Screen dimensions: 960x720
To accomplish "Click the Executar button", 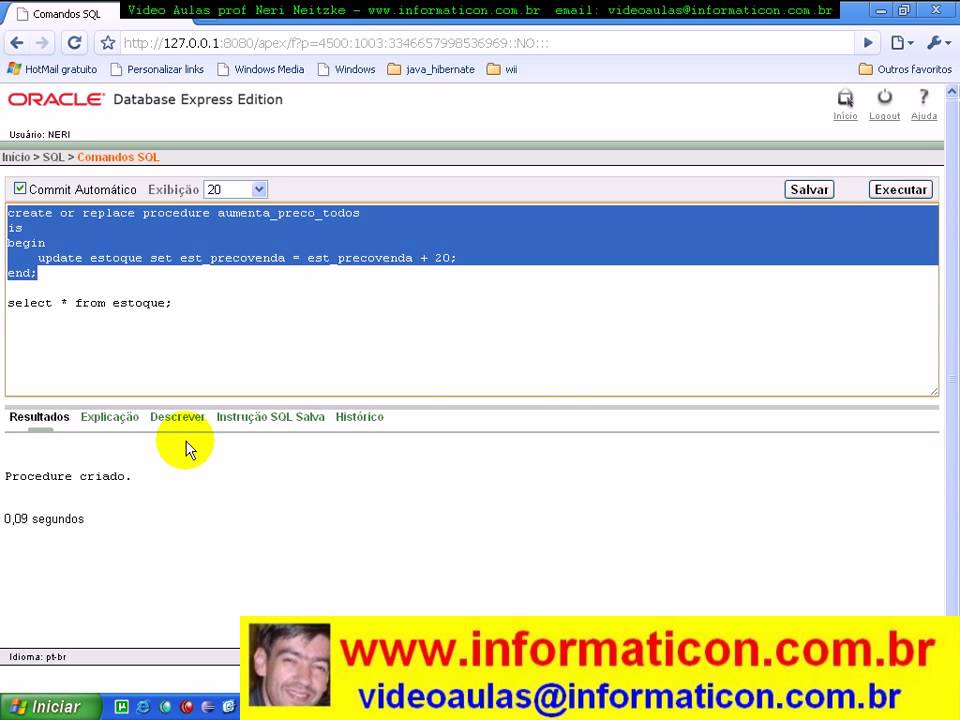I will point(901,190).
